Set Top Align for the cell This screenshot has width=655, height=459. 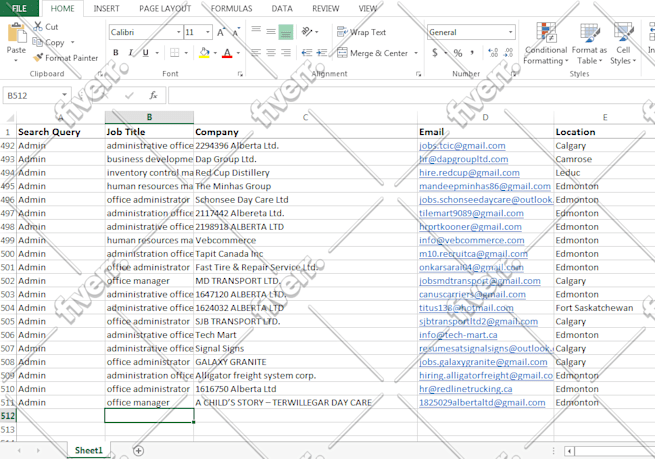coord(256,31)
